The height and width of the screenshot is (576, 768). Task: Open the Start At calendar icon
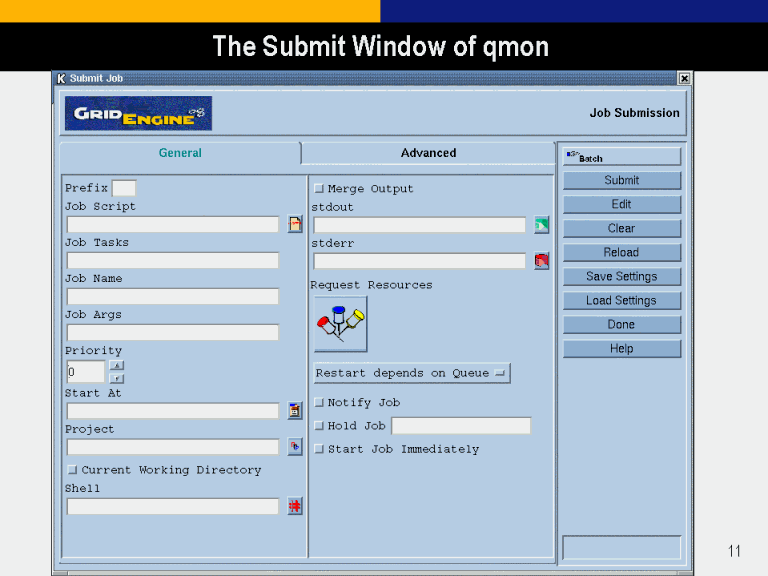click(294, 410)
